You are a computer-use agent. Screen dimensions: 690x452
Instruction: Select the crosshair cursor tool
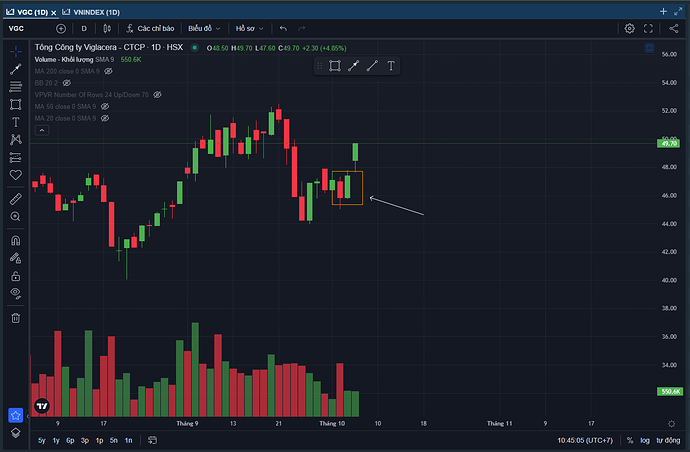pos(15,52)
